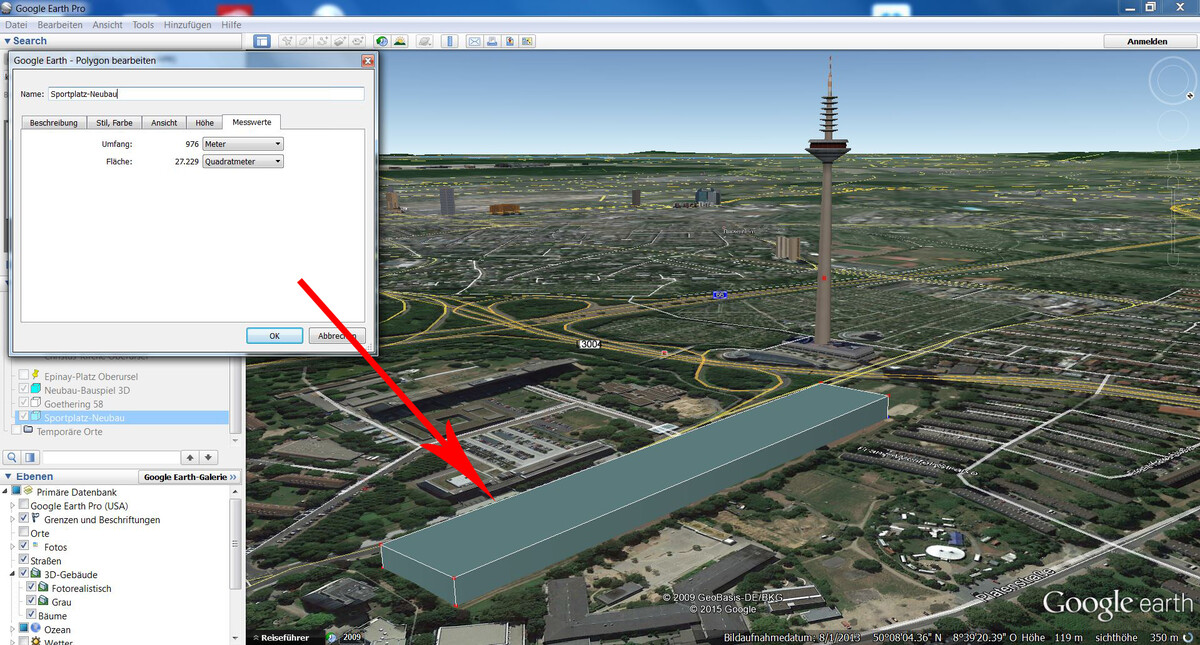Toggle the sidebar with the toolbar button
Screen dimensions: 1200x645
coord(262,41)
